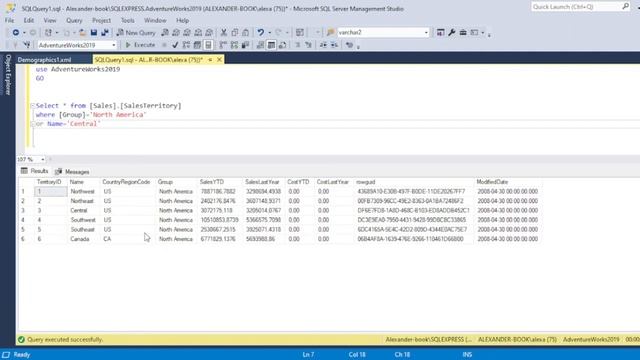640x360 pixels.
Task: Click the search magnifier in Quick Launch
Action: [x=625, y=7]
